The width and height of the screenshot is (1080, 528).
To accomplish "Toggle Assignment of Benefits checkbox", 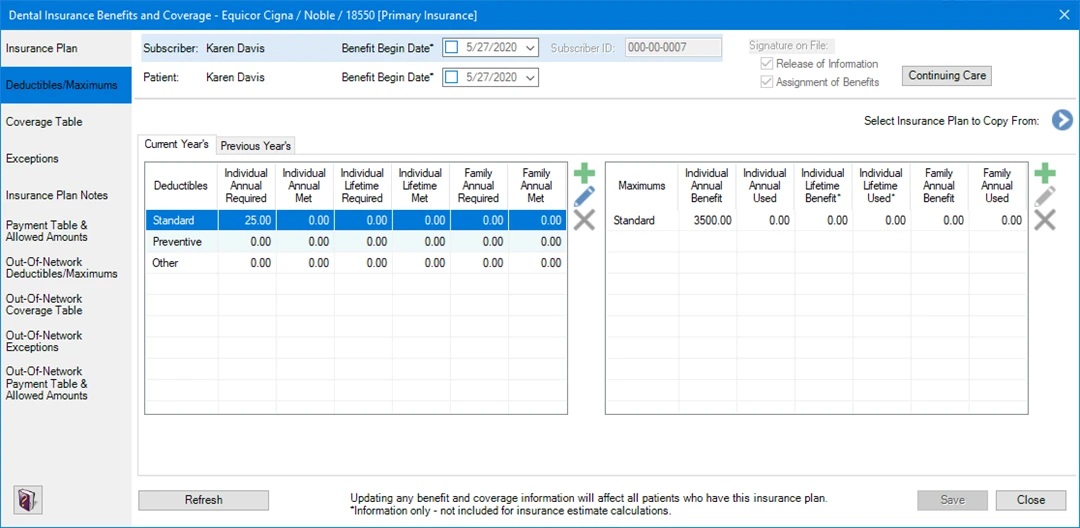I will [766, 82].
